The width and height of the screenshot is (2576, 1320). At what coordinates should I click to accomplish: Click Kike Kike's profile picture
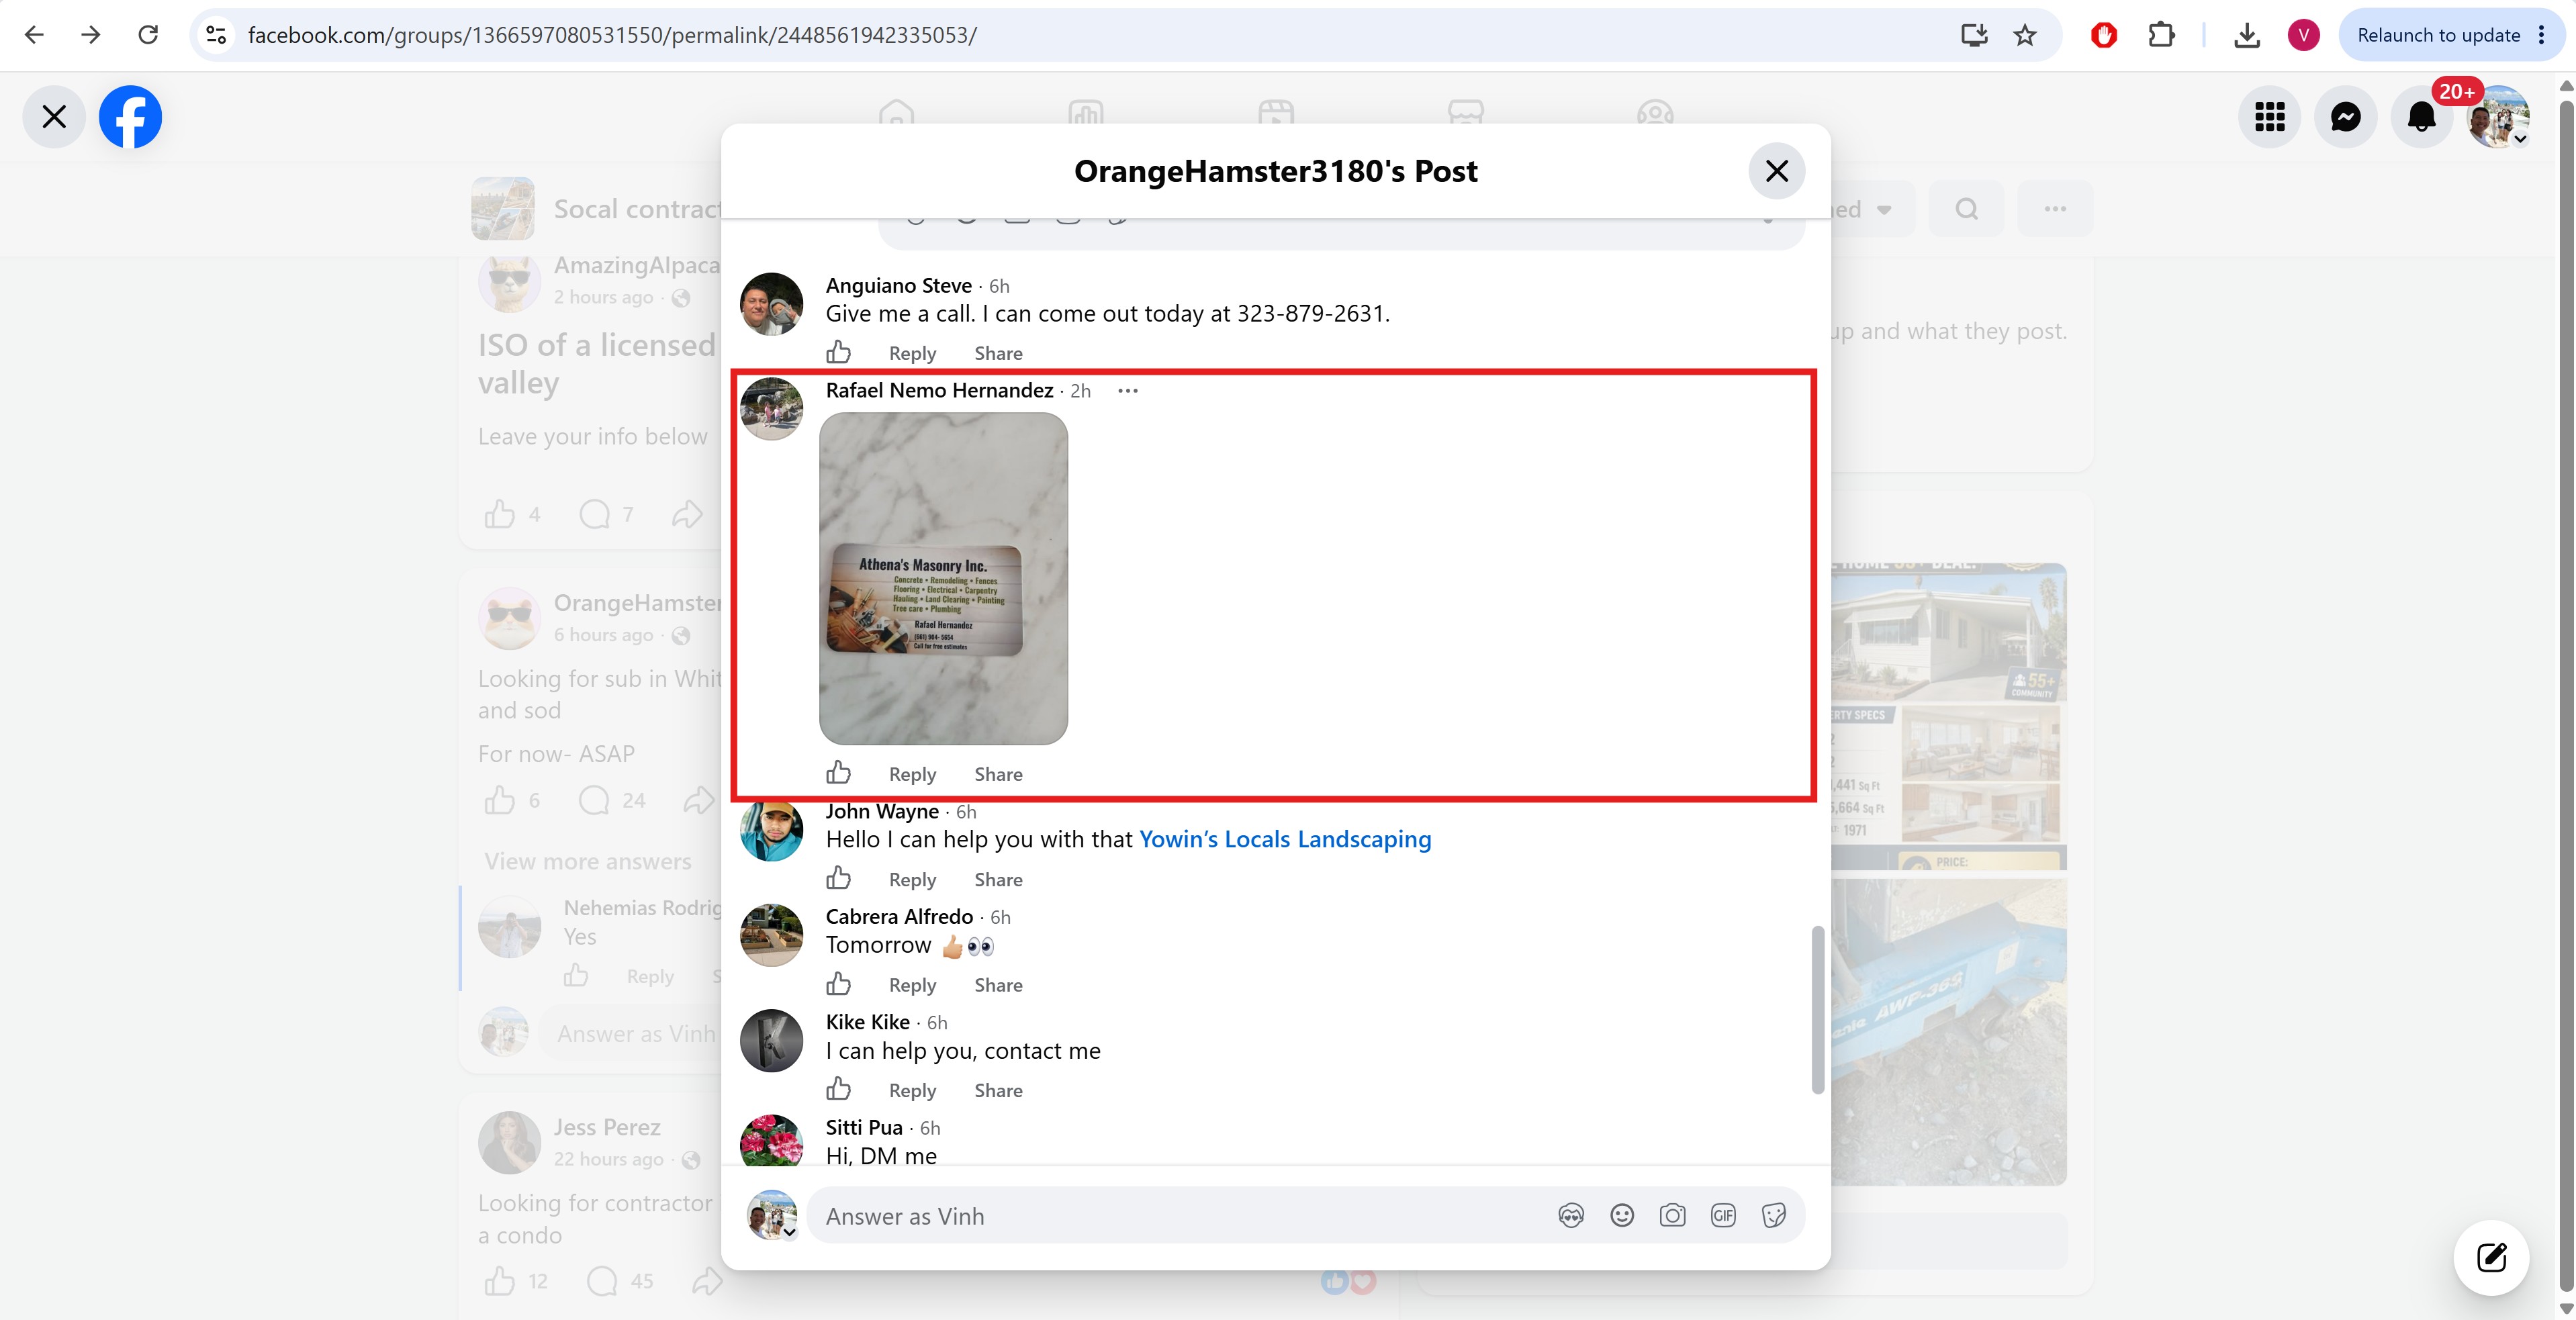(771, 1041)
